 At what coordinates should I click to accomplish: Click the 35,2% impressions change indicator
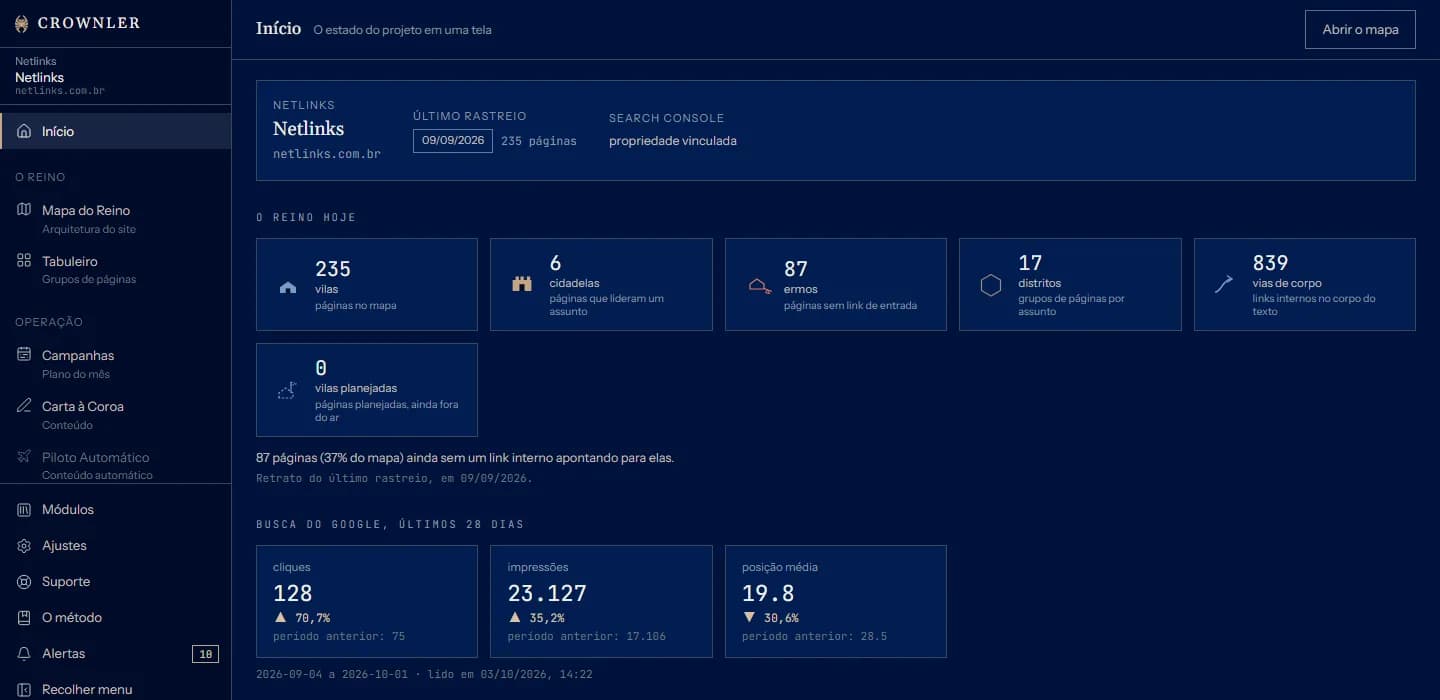pos(536,618)
